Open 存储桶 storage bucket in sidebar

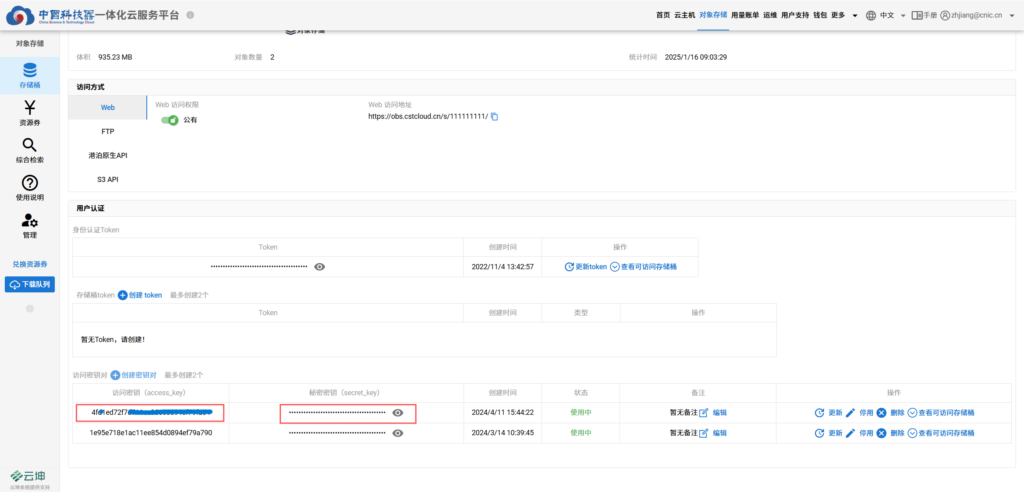pos(29,76)
